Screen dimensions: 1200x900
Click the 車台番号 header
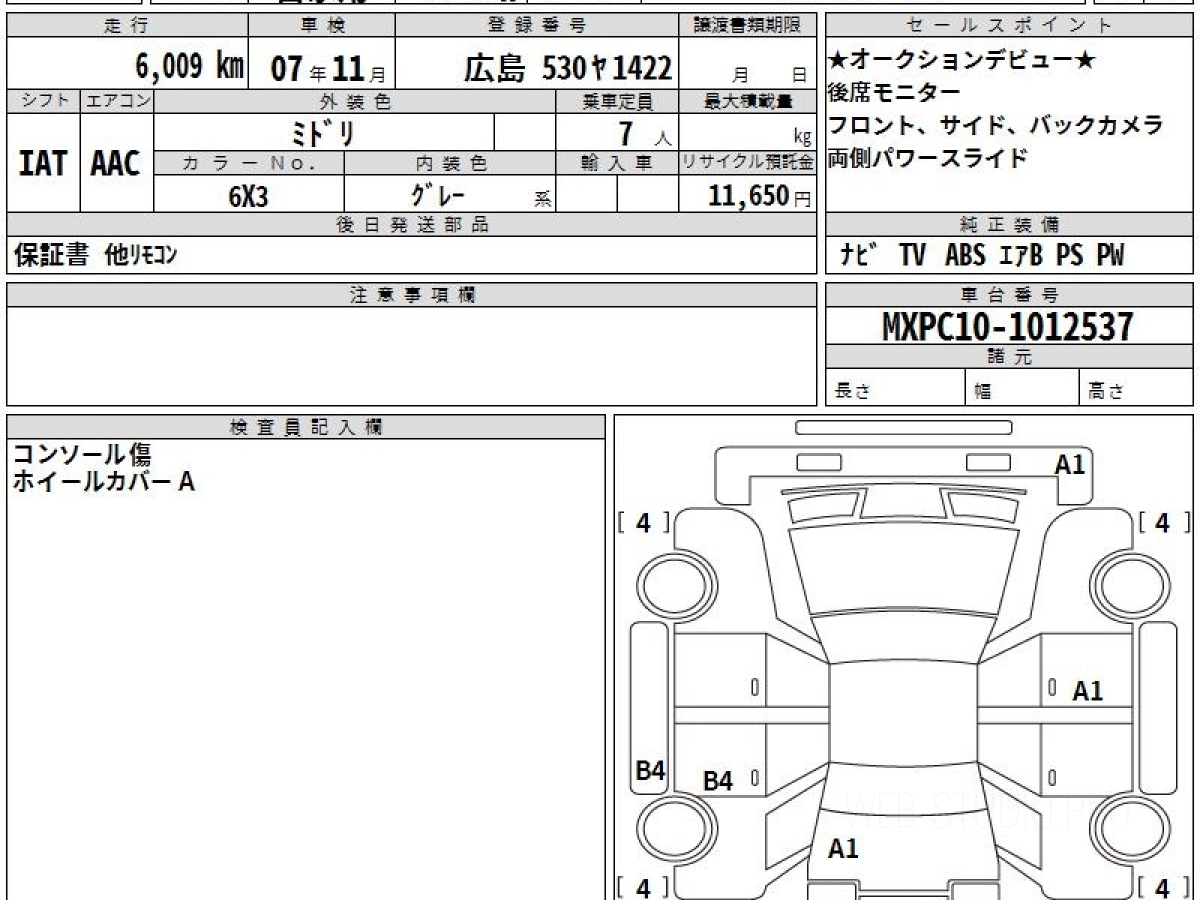pyautogui.click(x=1010, y=295)
